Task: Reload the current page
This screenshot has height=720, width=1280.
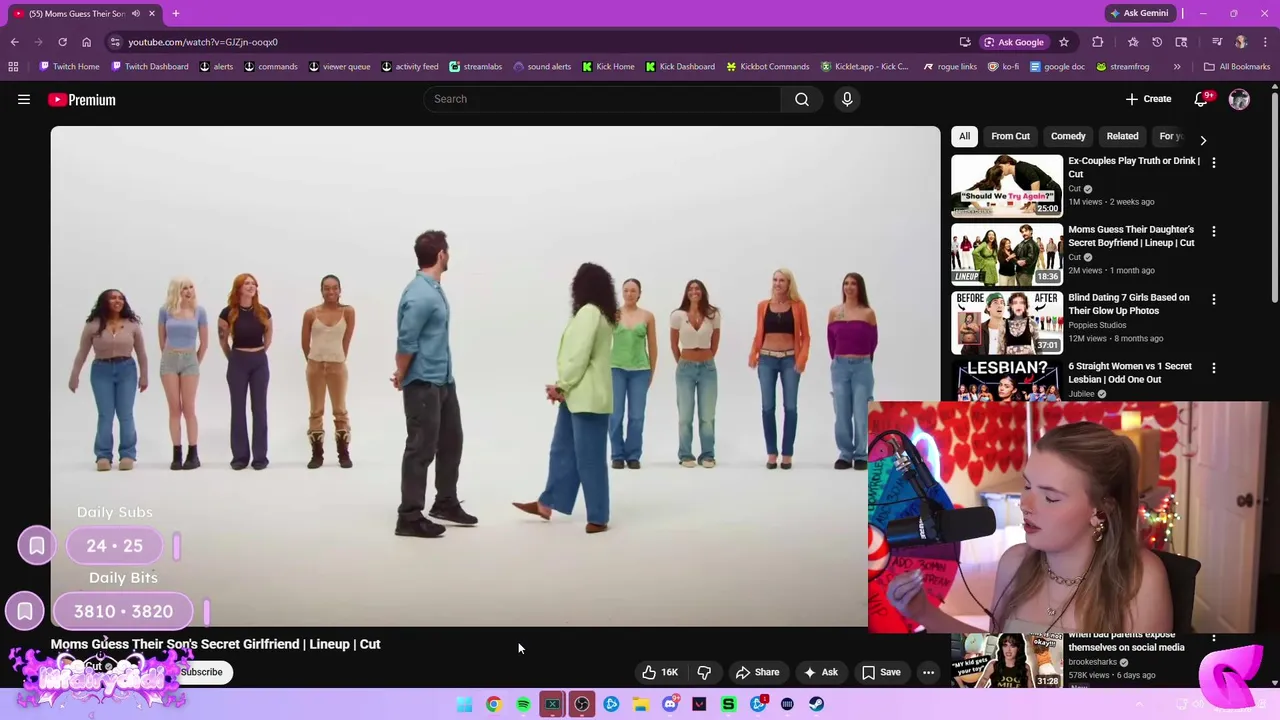Action: pos(62,42)
